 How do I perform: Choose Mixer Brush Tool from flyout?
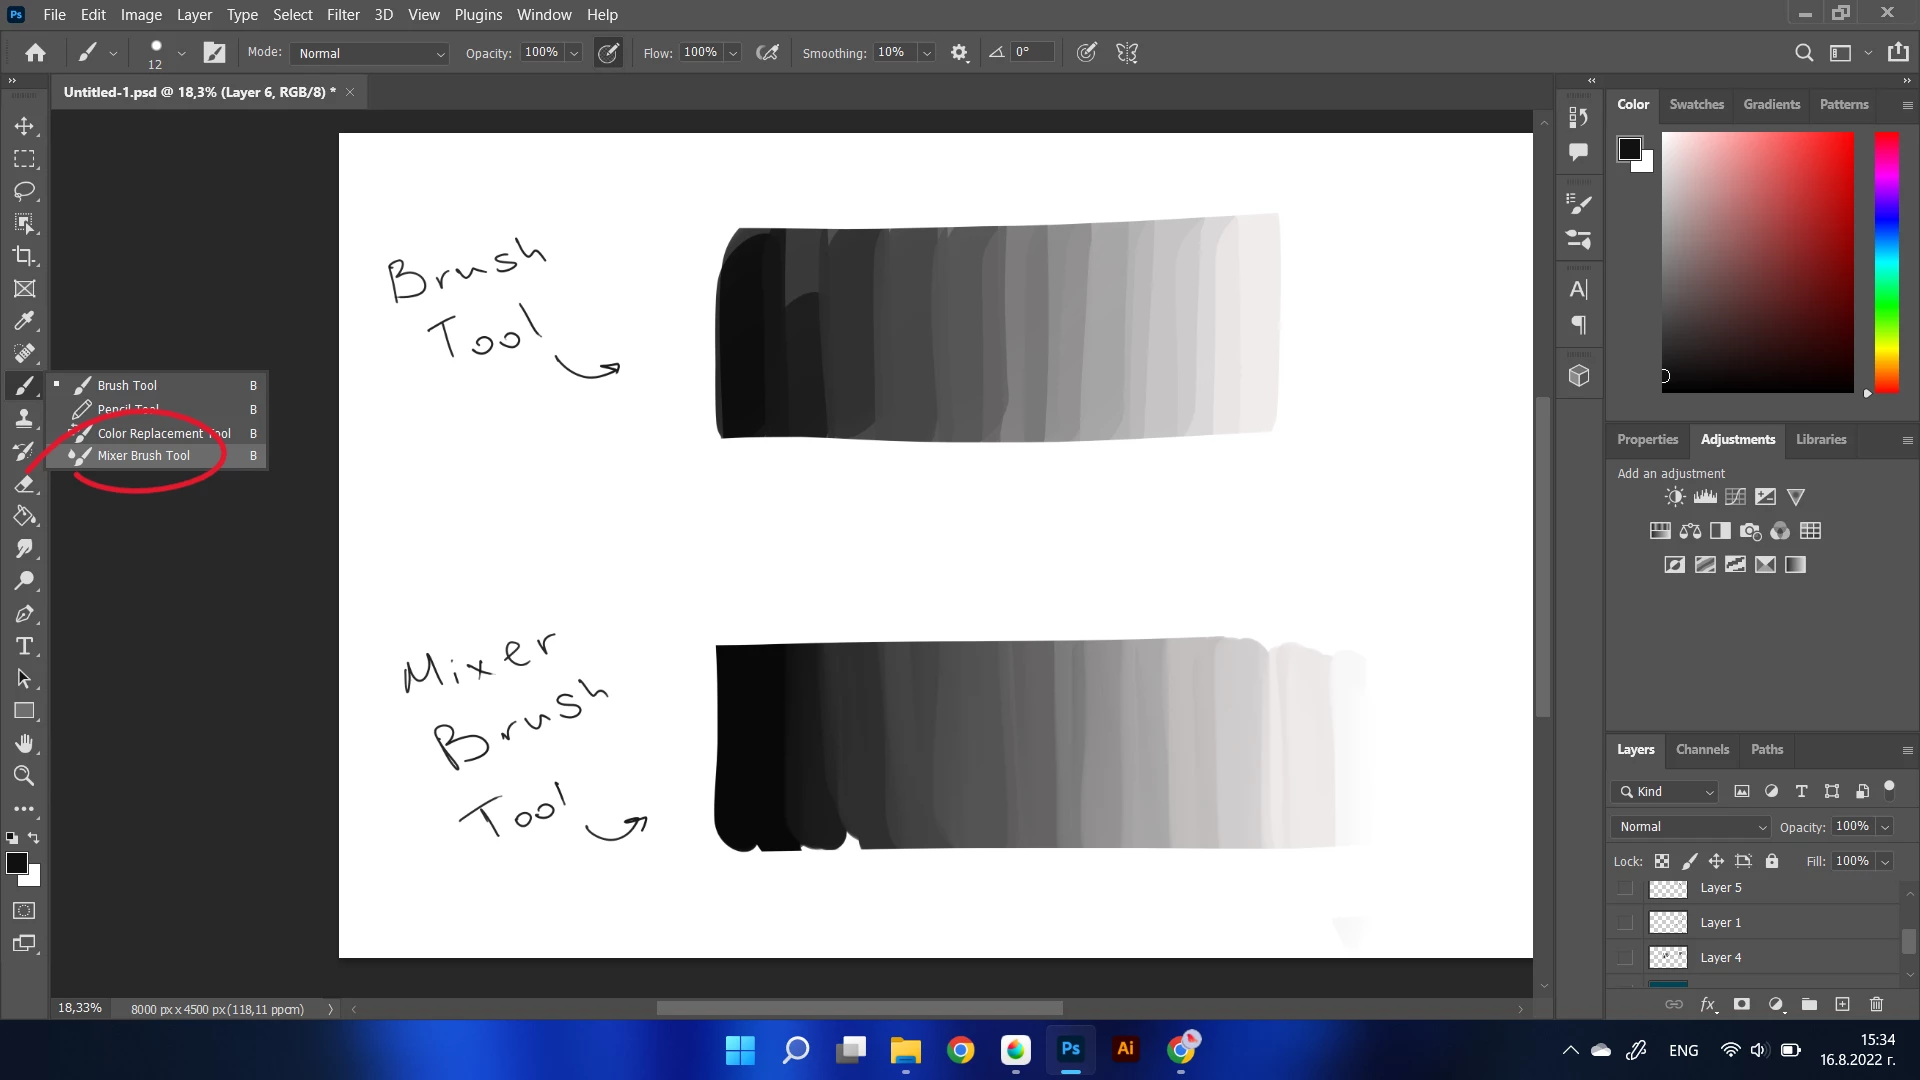coord(143,456)
